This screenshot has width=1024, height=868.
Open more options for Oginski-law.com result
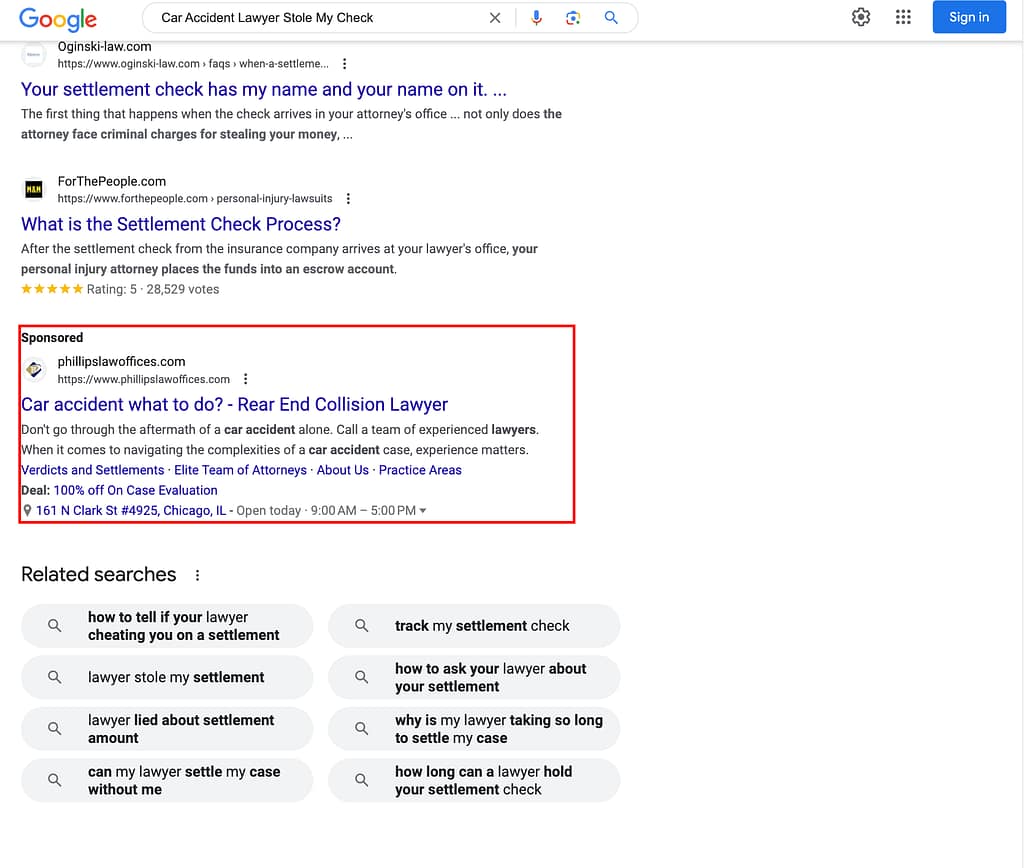pyautogui.click(x=344, y=63)
